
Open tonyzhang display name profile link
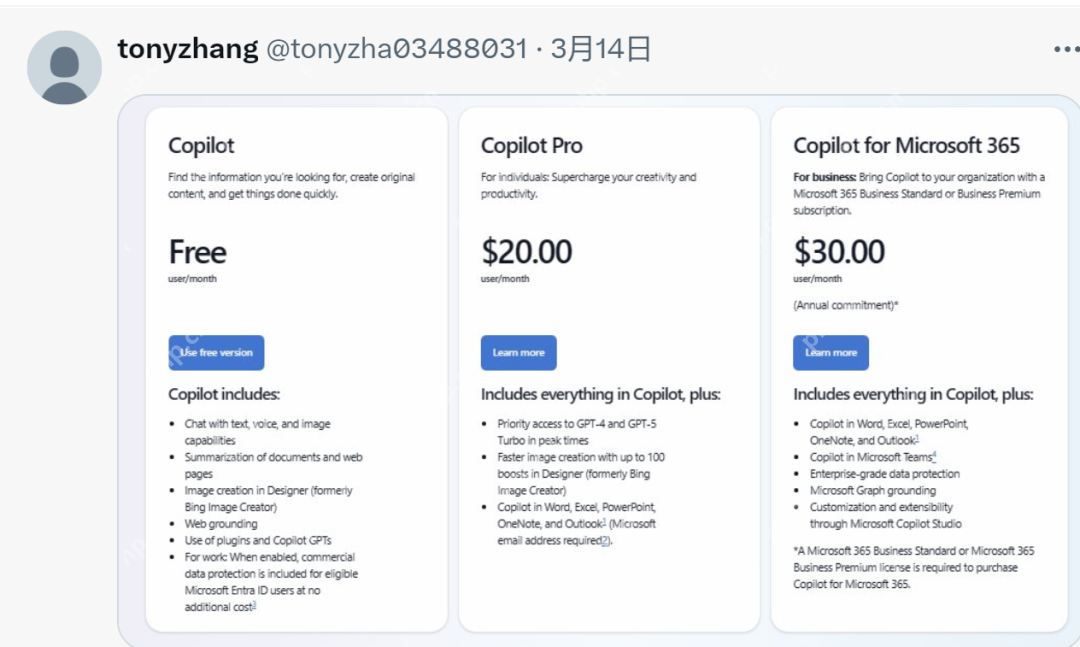click(188, 49)
